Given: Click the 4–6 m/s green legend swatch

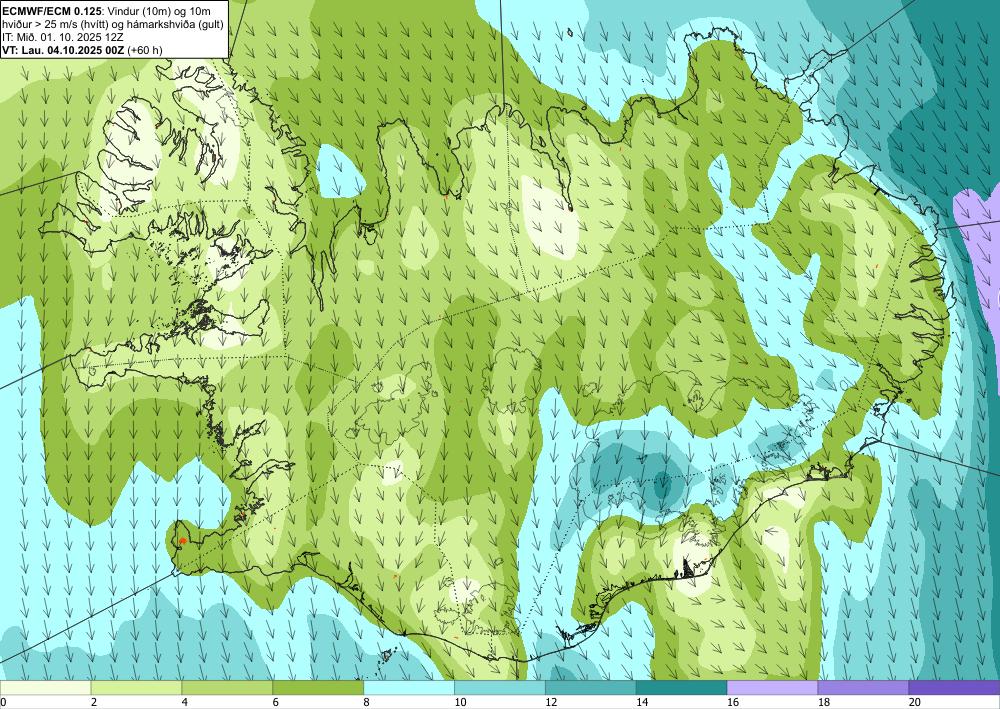Looking at the screenshot, I should [227, 688].
